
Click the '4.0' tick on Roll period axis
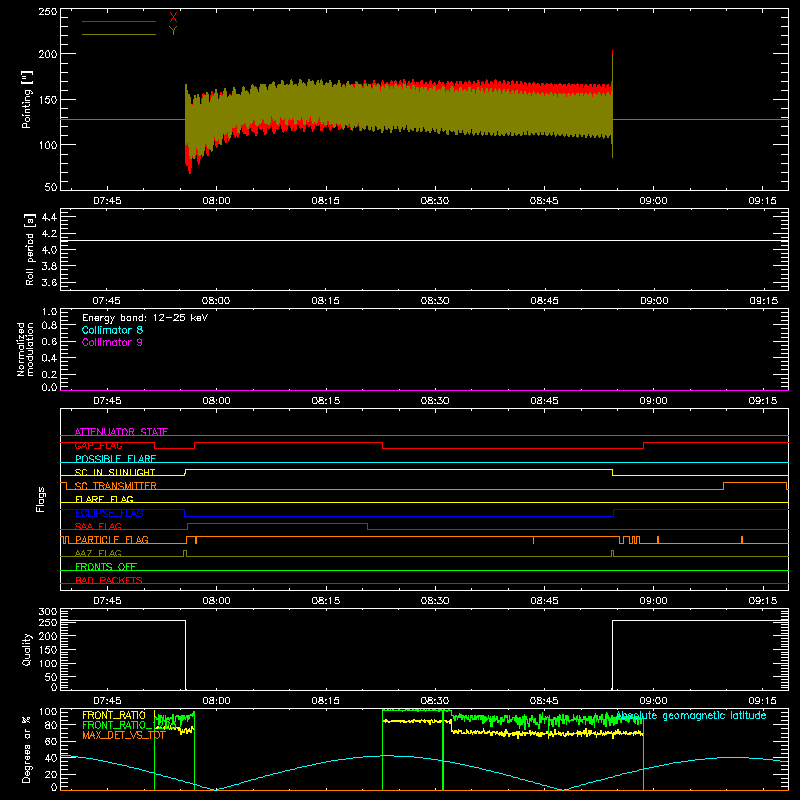point(49,250)
